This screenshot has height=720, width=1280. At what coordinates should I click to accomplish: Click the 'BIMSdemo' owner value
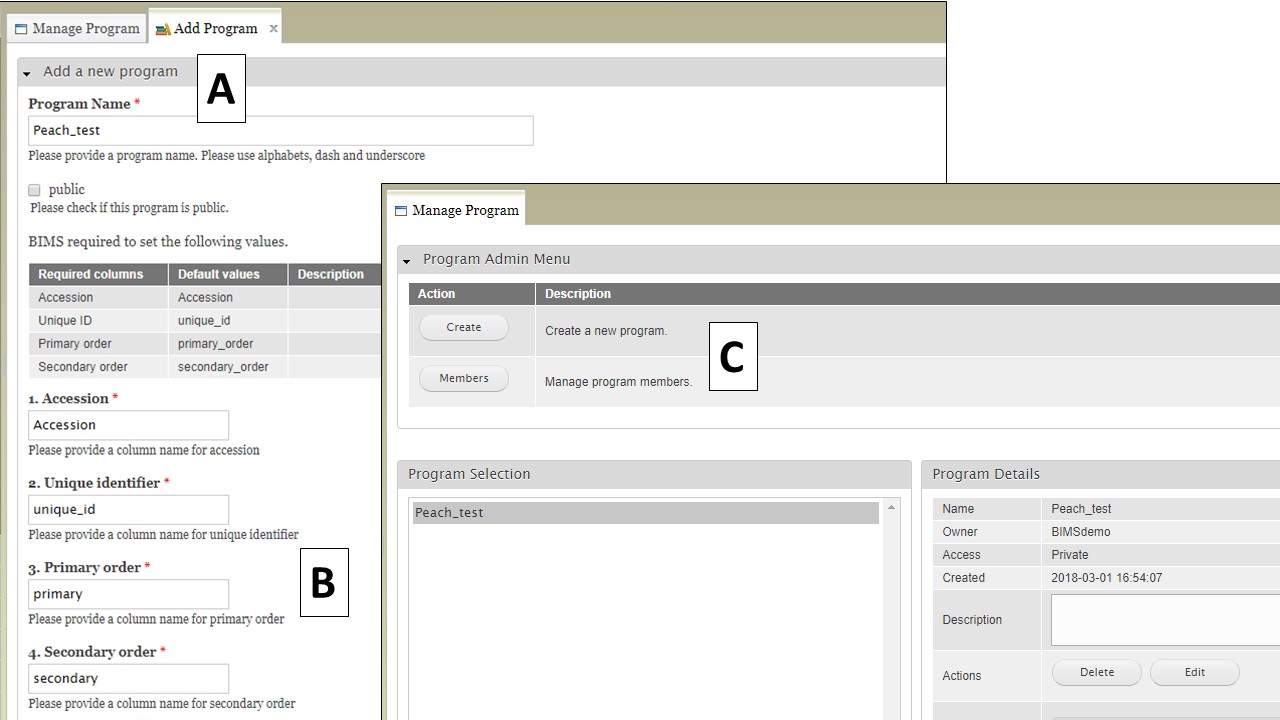tap(1081, 532)
